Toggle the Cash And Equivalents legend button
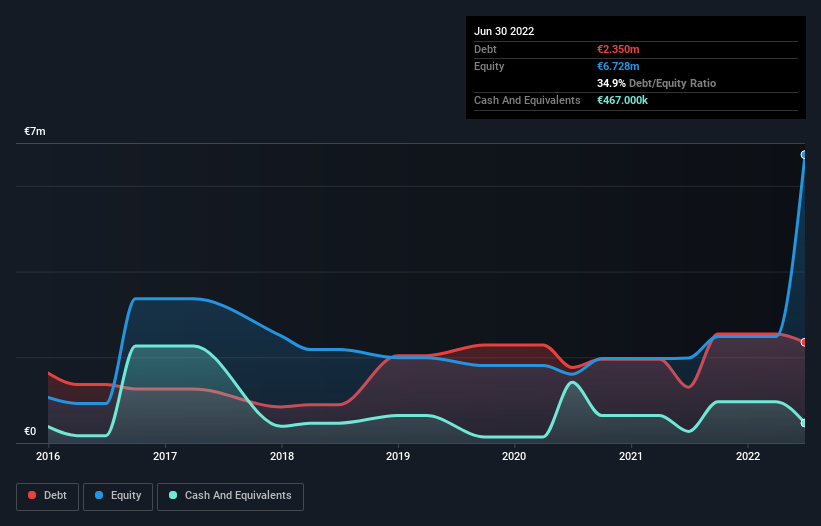 (230, 496)
